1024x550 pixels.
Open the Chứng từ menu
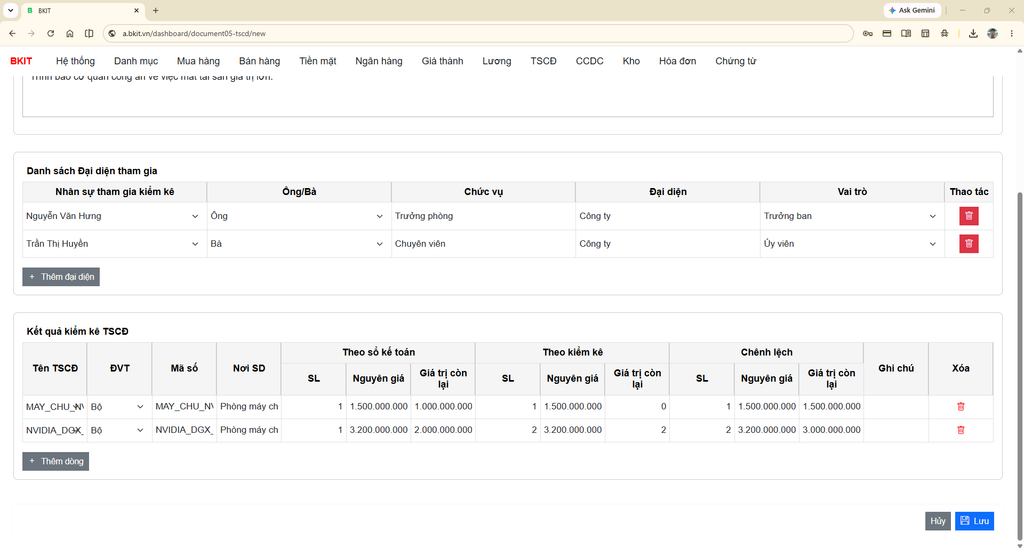(x=735, y=61)
